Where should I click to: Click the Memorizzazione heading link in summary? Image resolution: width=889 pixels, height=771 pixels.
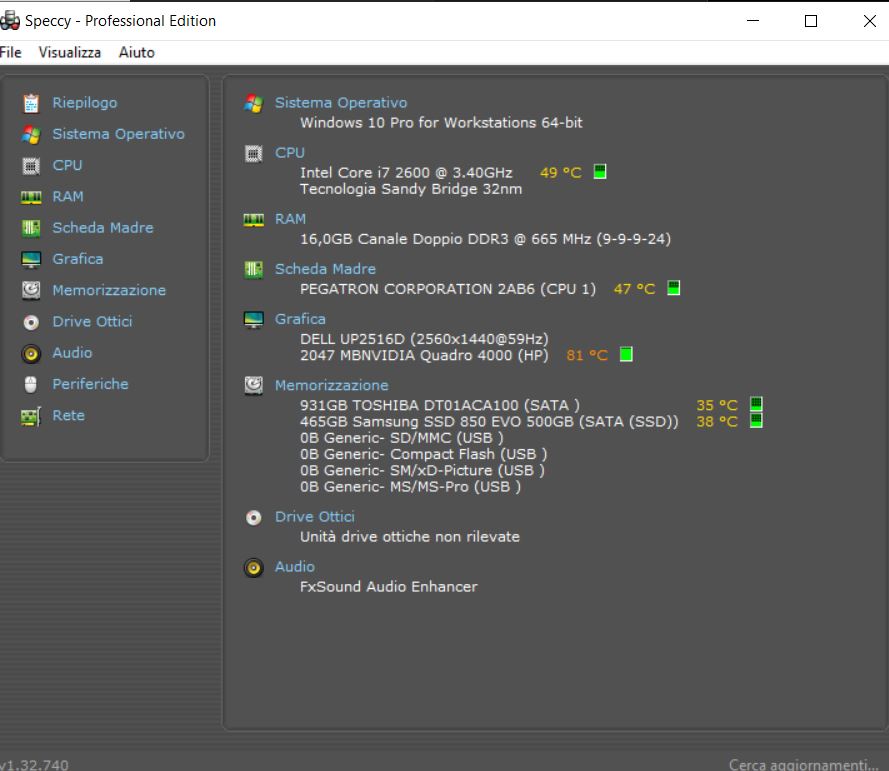pyautogui.click(x=331, y=385)
